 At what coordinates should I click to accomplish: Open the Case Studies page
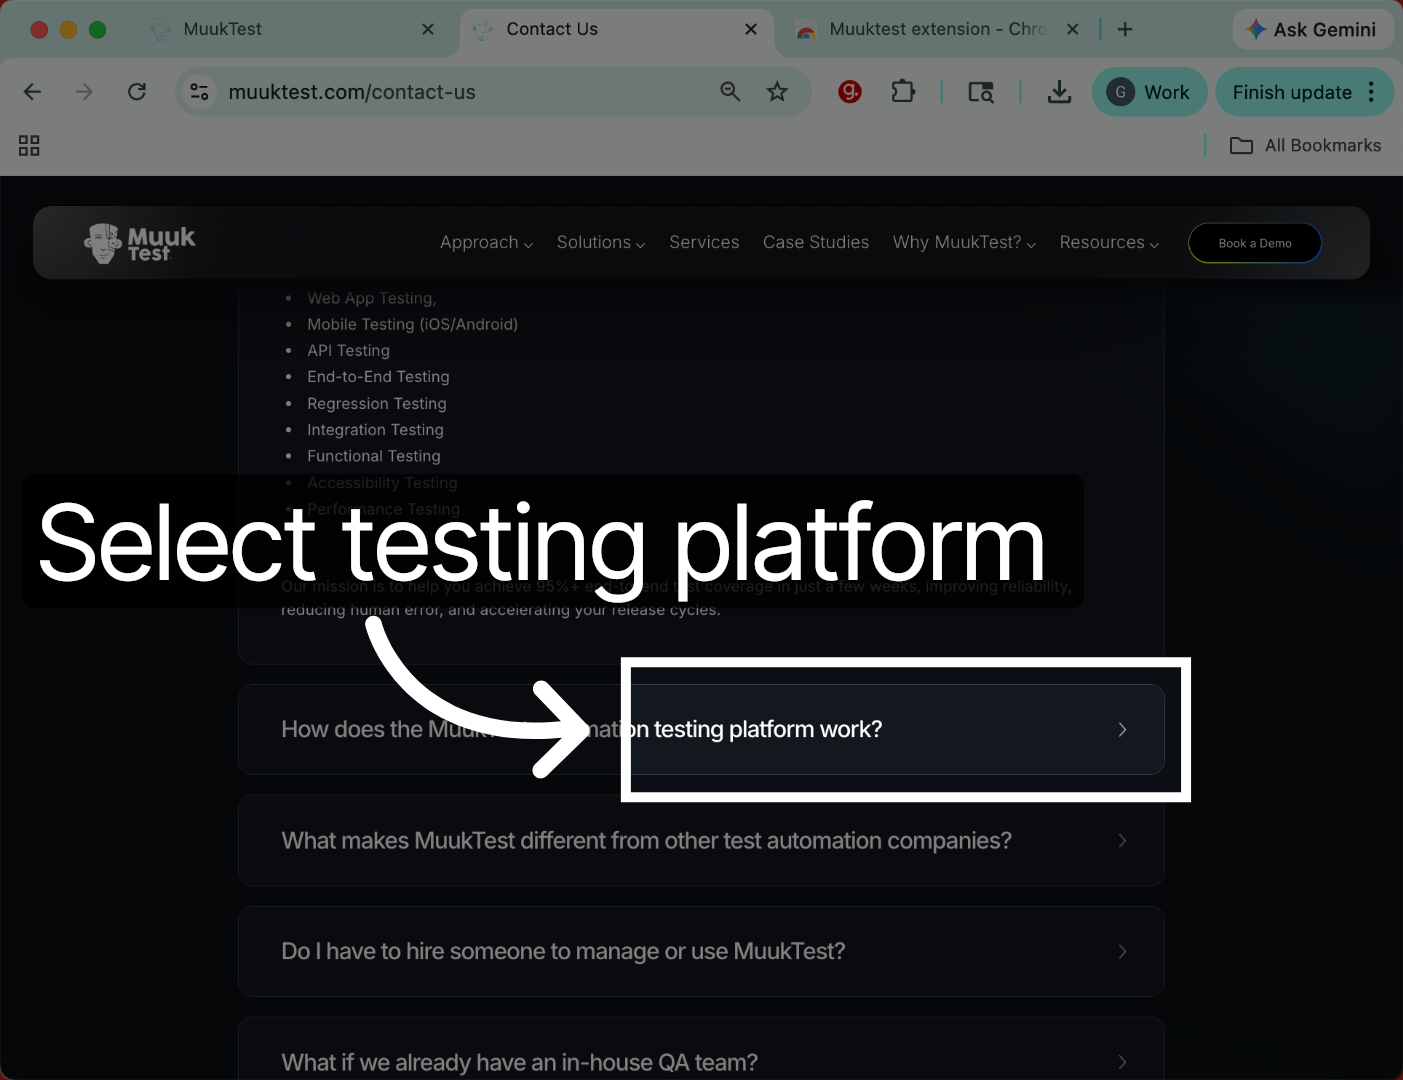click(816, 242)
